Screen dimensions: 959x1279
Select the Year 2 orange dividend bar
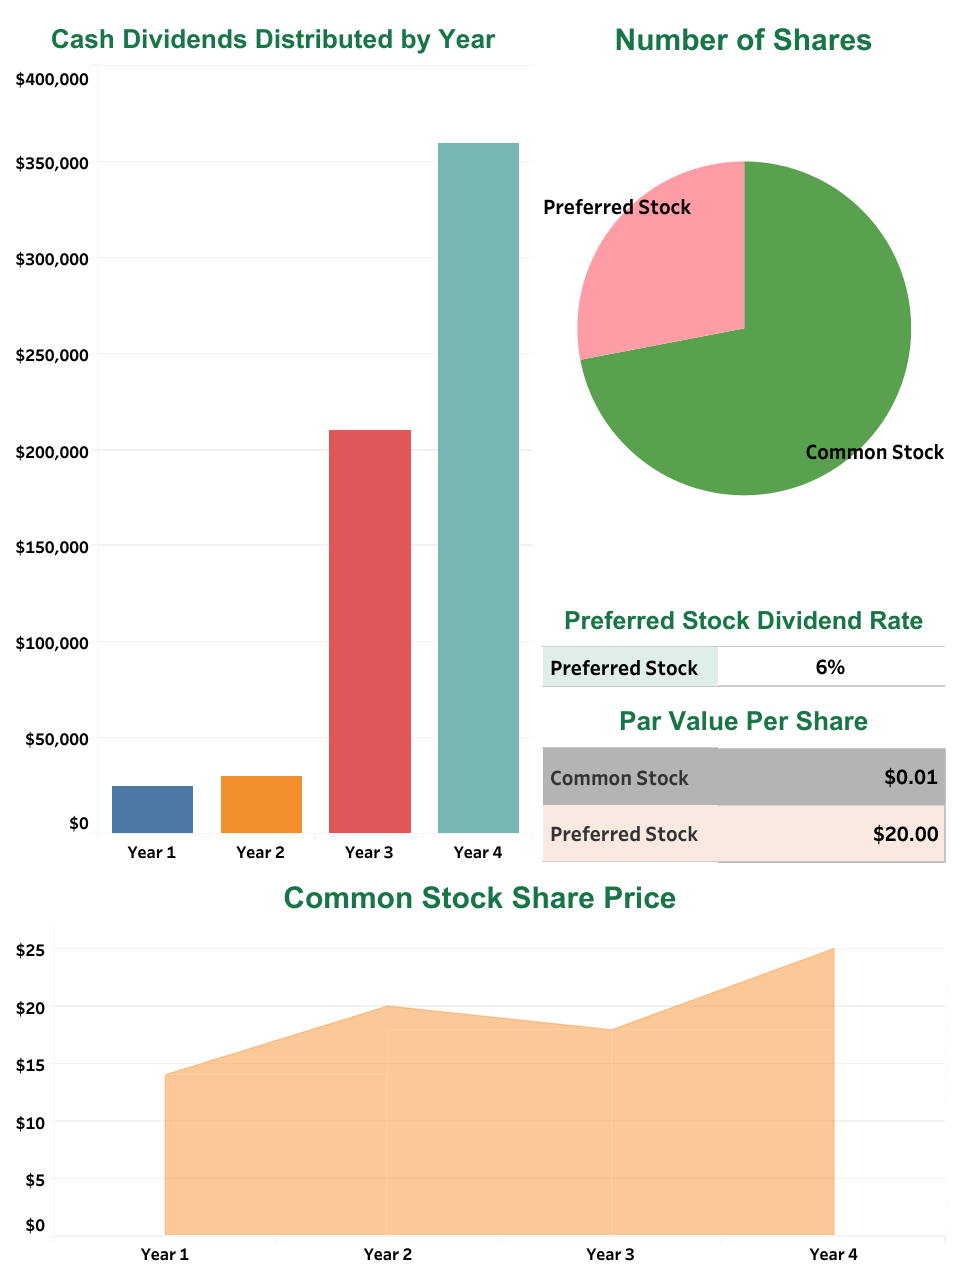click(261, 803)
